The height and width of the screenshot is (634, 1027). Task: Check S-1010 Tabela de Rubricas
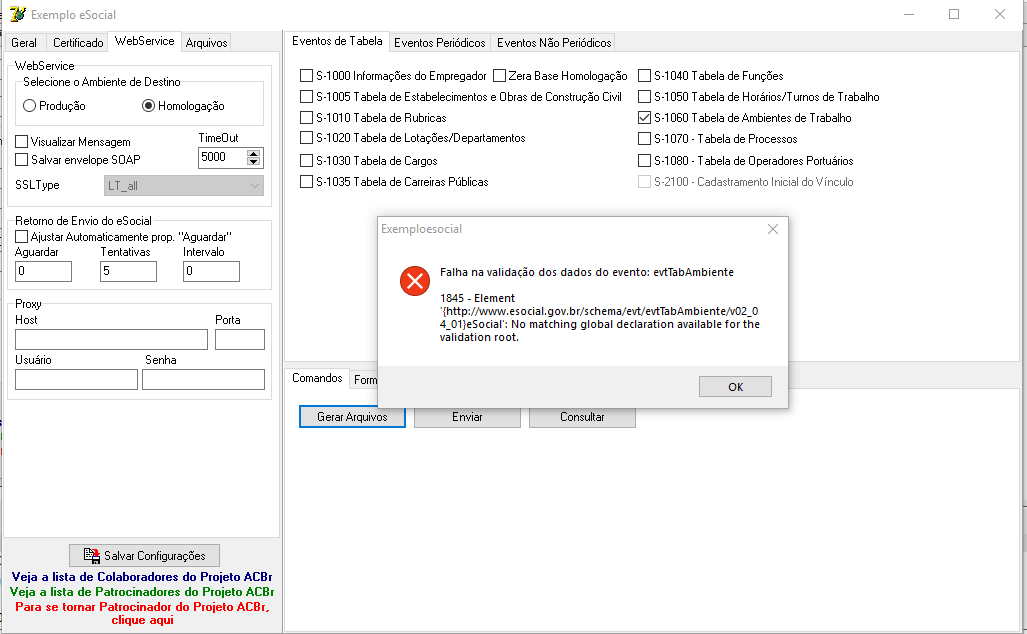point(306,117)
